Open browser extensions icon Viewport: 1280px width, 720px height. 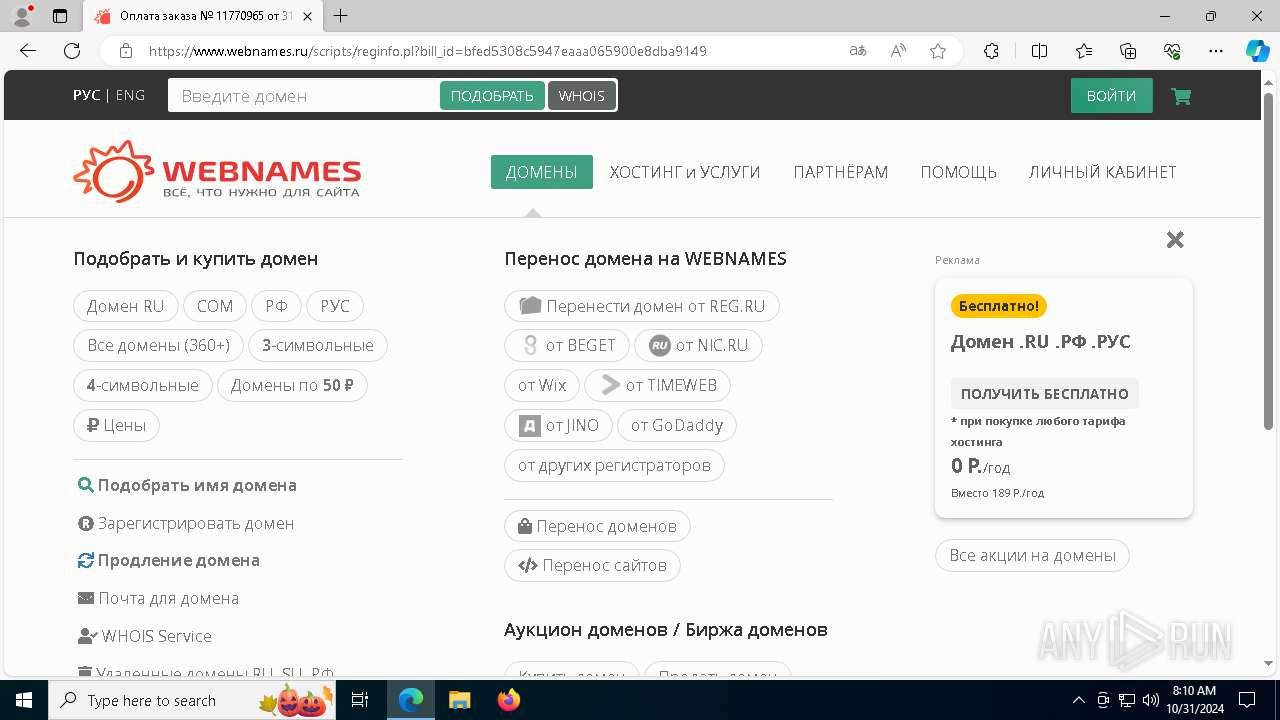click(991, 51)
